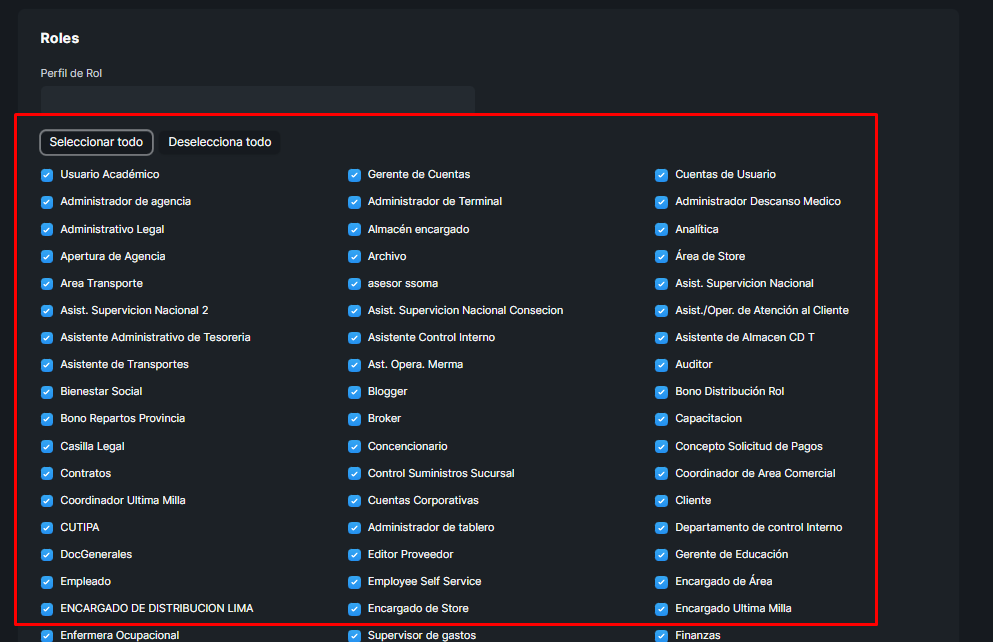Image resolution: width=993 pixels, height=642 pixels.
Task: Toggle the Encargado Ultima Milla checkbox
Action: click(x=661, y=609)
